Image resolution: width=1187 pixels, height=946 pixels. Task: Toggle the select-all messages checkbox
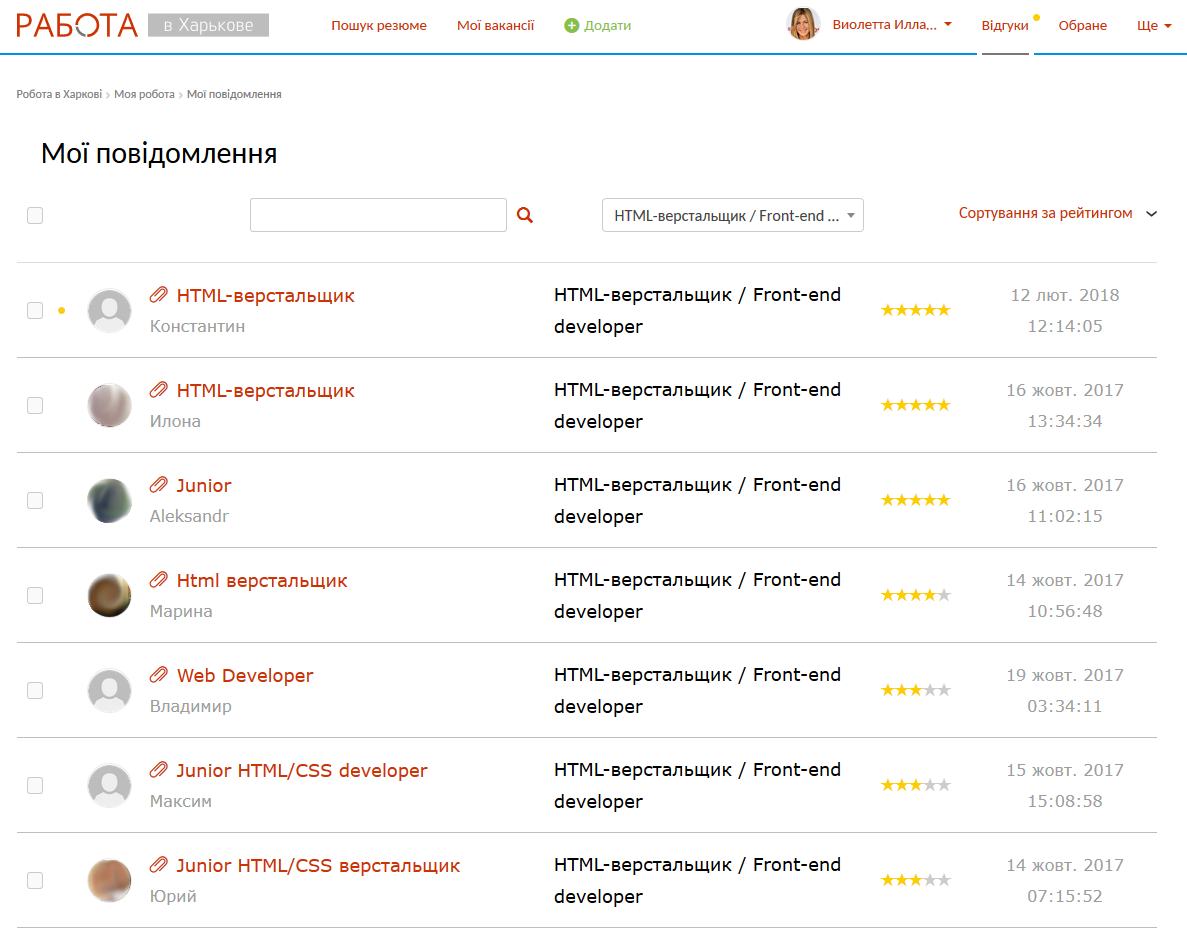point(35,215)
